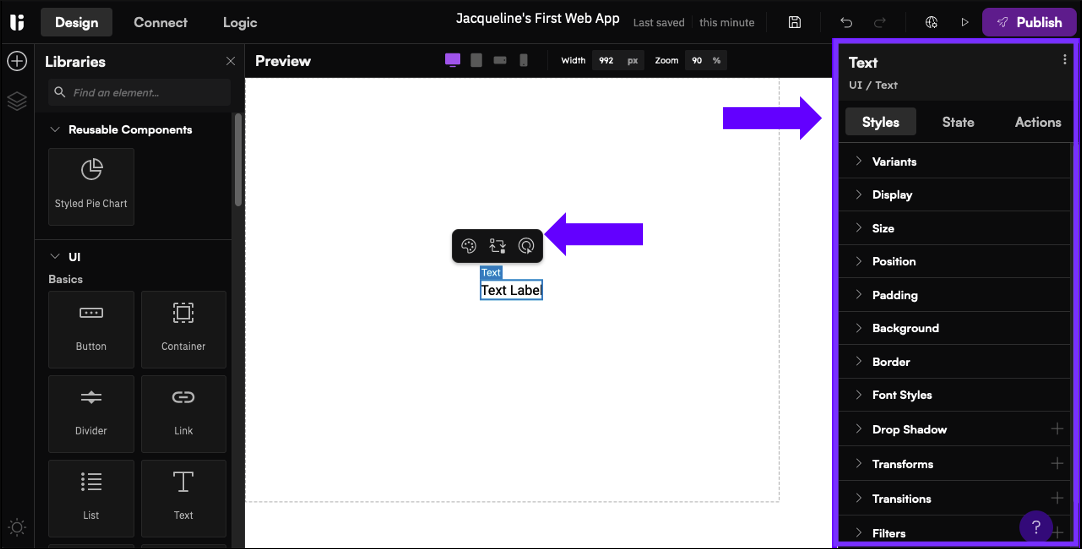Click the Width px input field
This screenshot has width=1082, height=549.
(x=618, y=61)
